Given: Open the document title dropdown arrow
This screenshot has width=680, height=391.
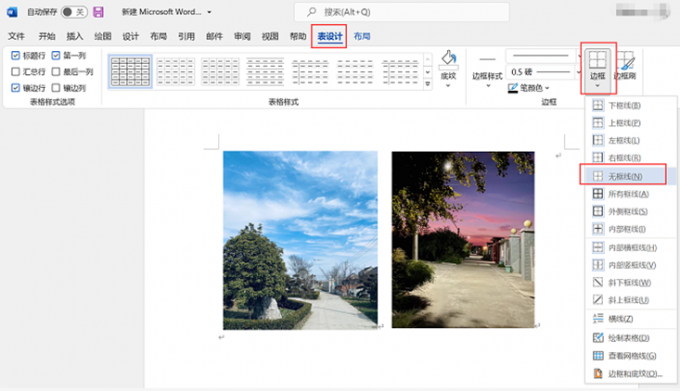Looking at the screenshot, I should pos(209,12).
